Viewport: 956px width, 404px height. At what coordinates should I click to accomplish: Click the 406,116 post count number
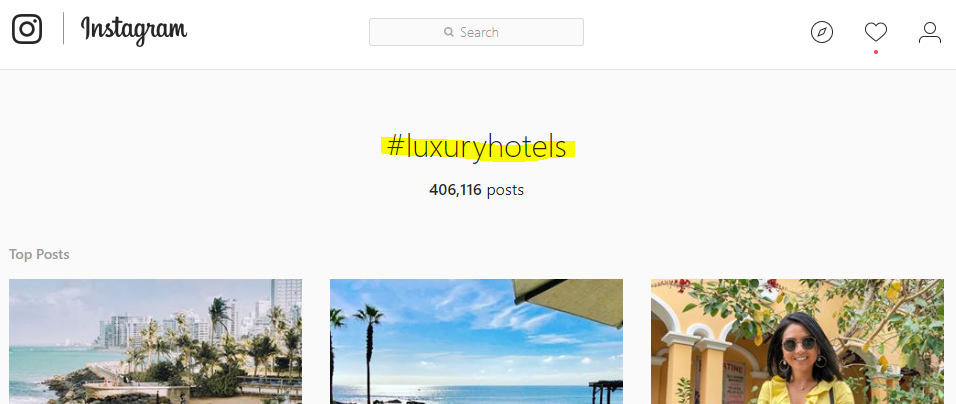tap(455, 190)
